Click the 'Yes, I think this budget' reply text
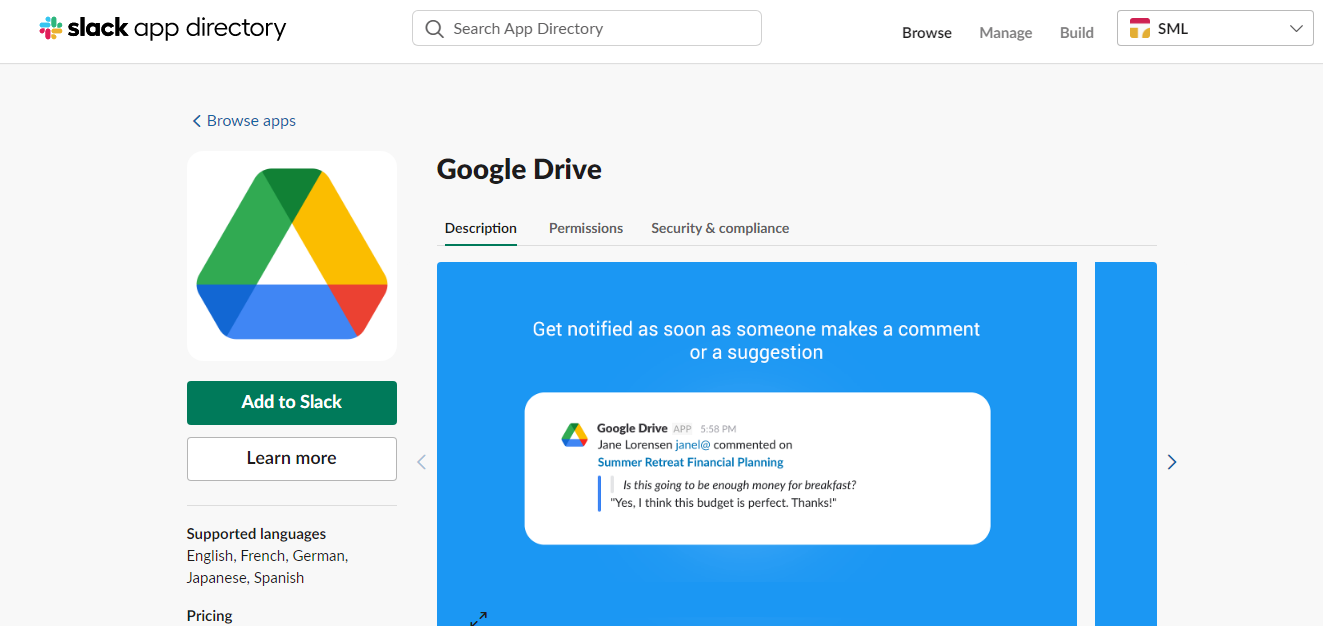This screenshot has width=1323, height=626. coord(723,502)
